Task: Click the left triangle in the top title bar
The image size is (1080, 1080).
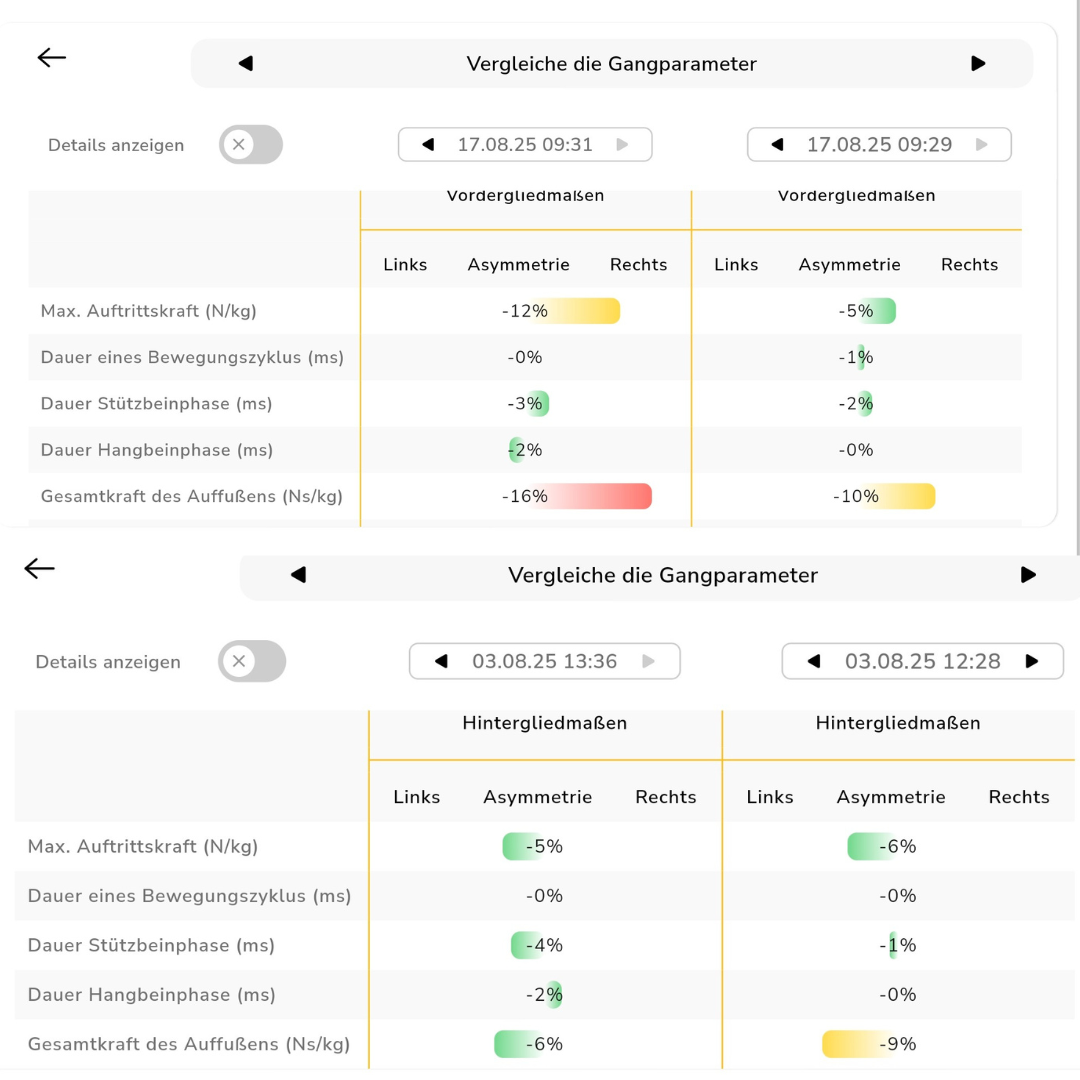Action: point(246,64)
